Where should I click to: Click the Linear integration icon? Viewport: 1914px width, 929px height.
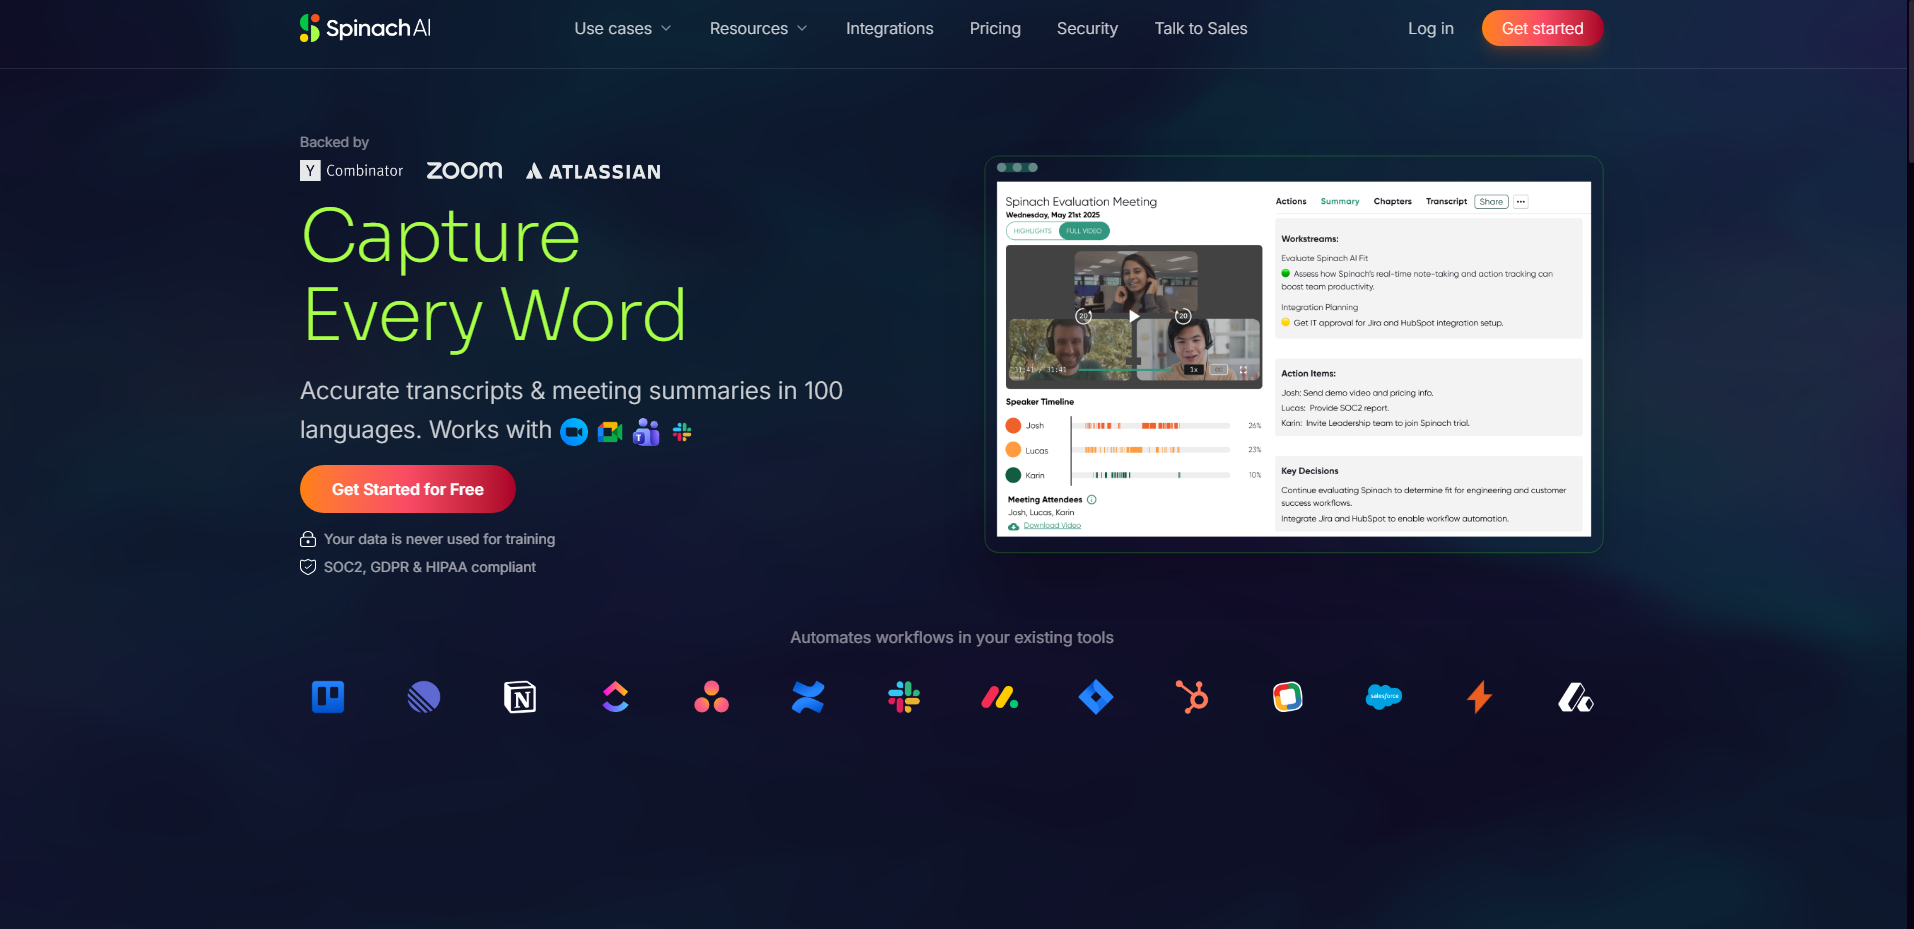click(424, 697)
